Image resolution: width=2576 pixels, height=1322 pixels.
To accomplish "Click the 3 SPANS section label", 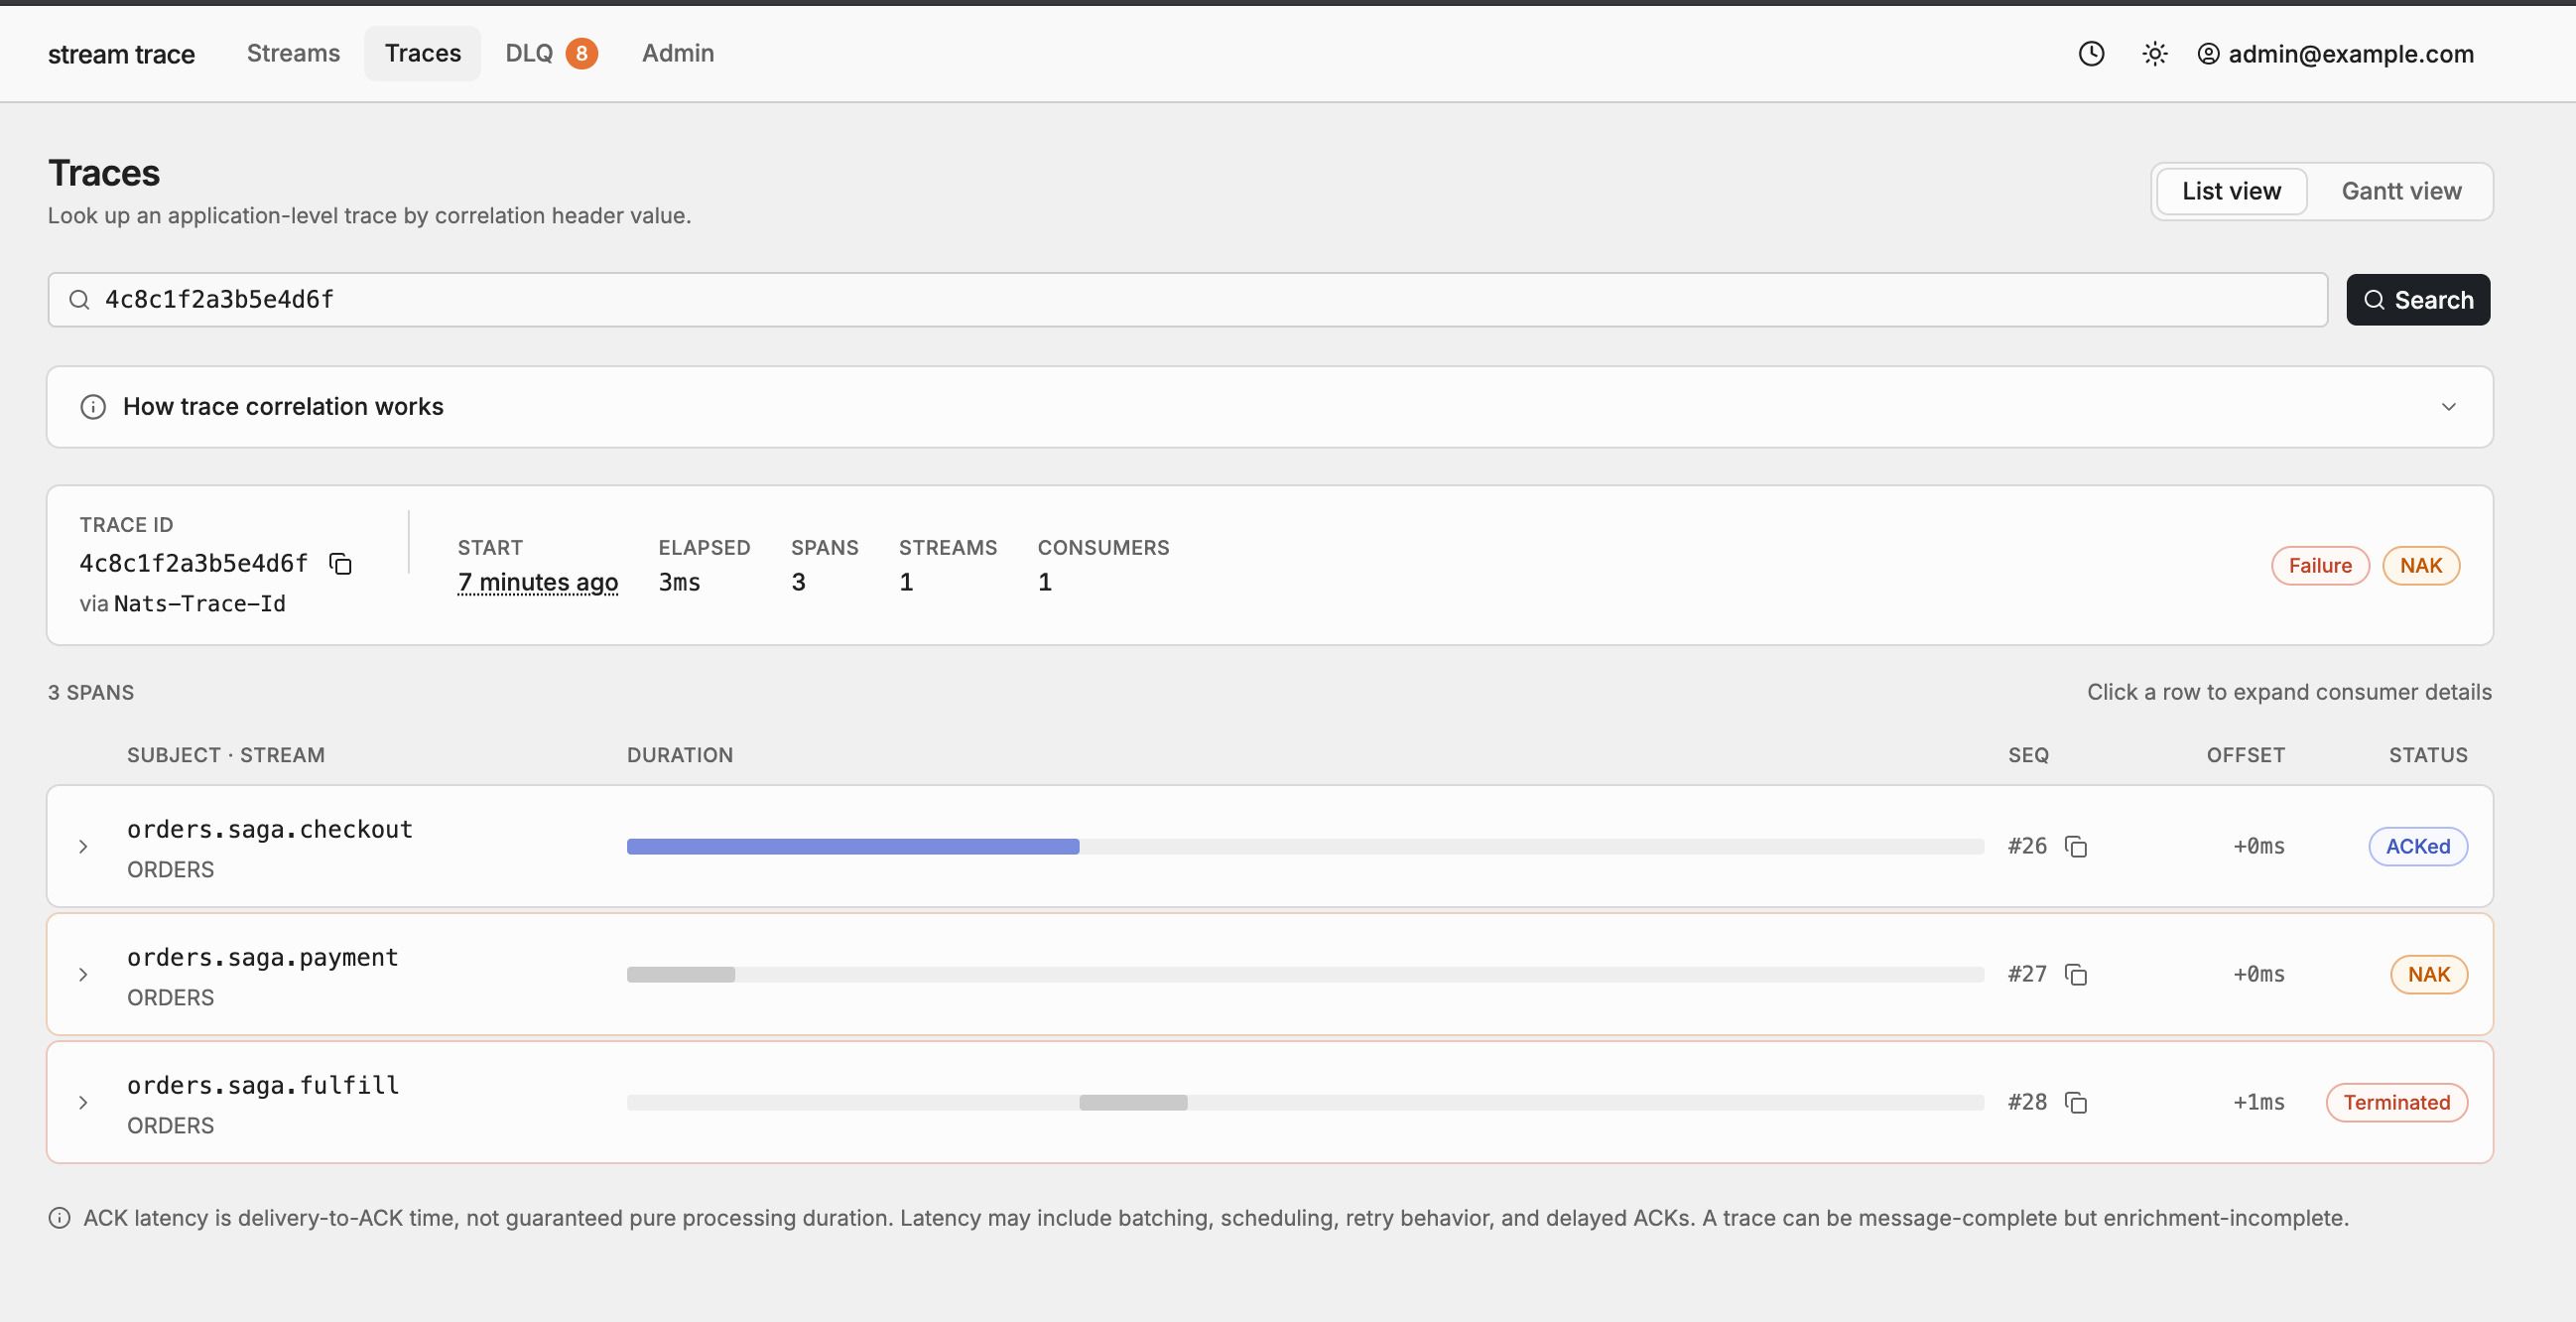I will coord(91,693).
